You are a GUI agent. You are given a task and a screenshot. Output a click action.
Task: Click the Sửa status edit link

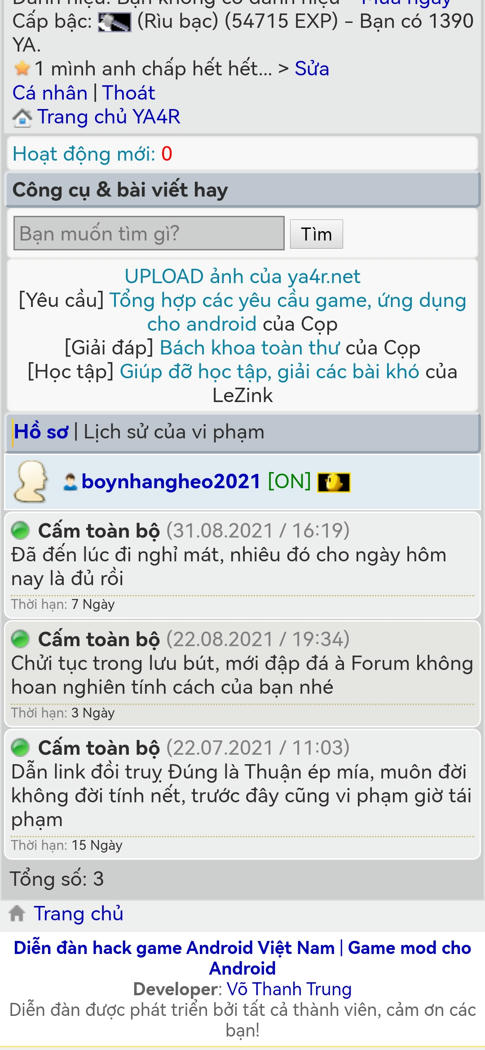click(312, 69)
